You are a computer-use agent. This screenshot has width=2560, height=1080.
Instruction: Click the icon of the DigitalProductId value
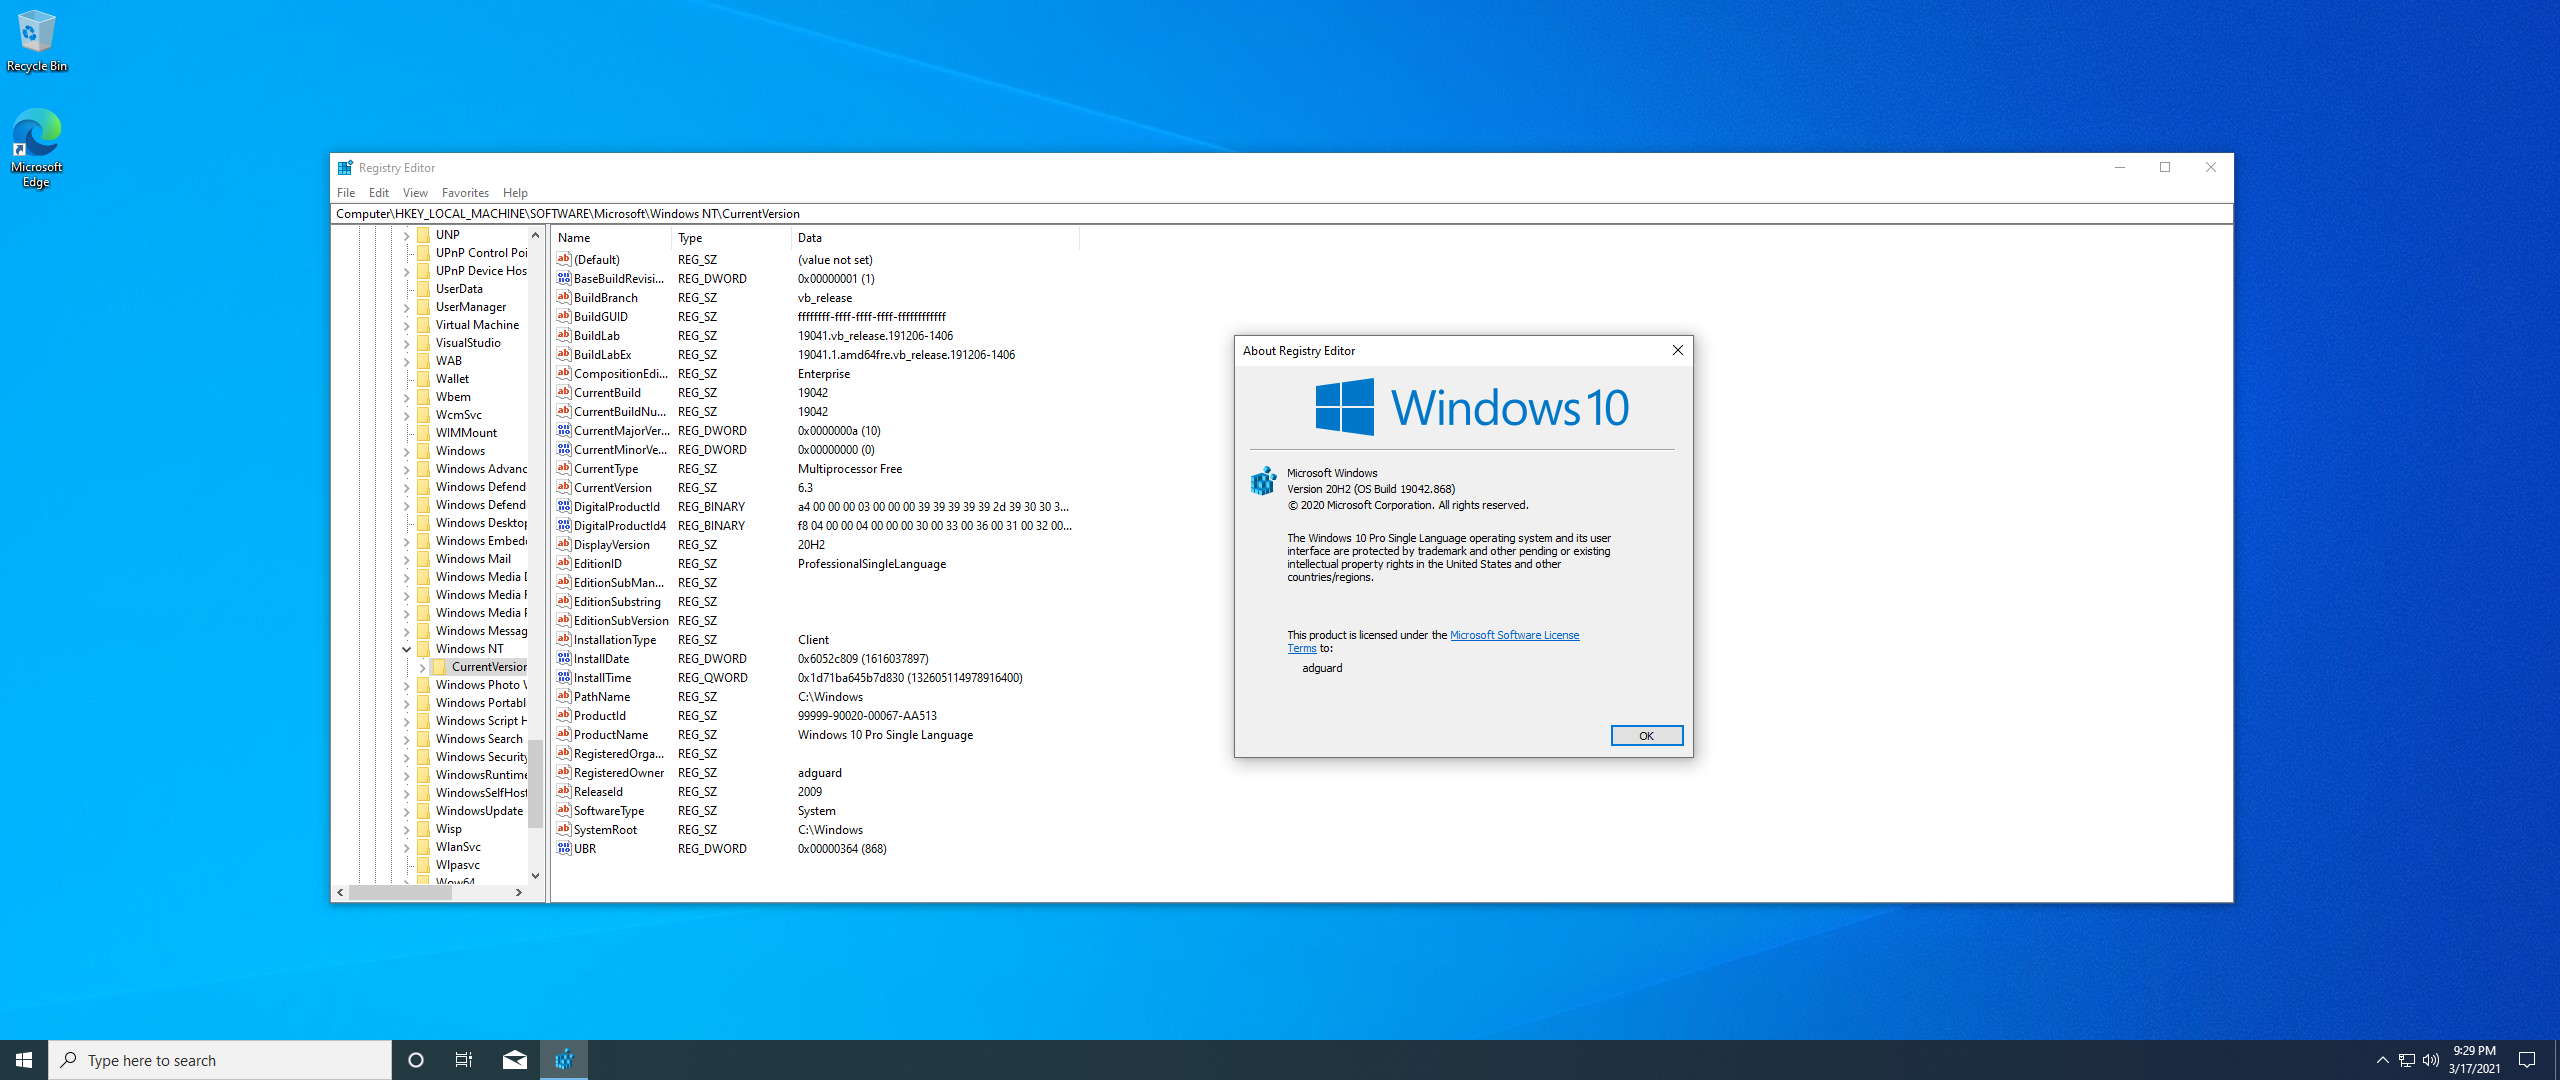pyautogui.click(x=564, y=507)
